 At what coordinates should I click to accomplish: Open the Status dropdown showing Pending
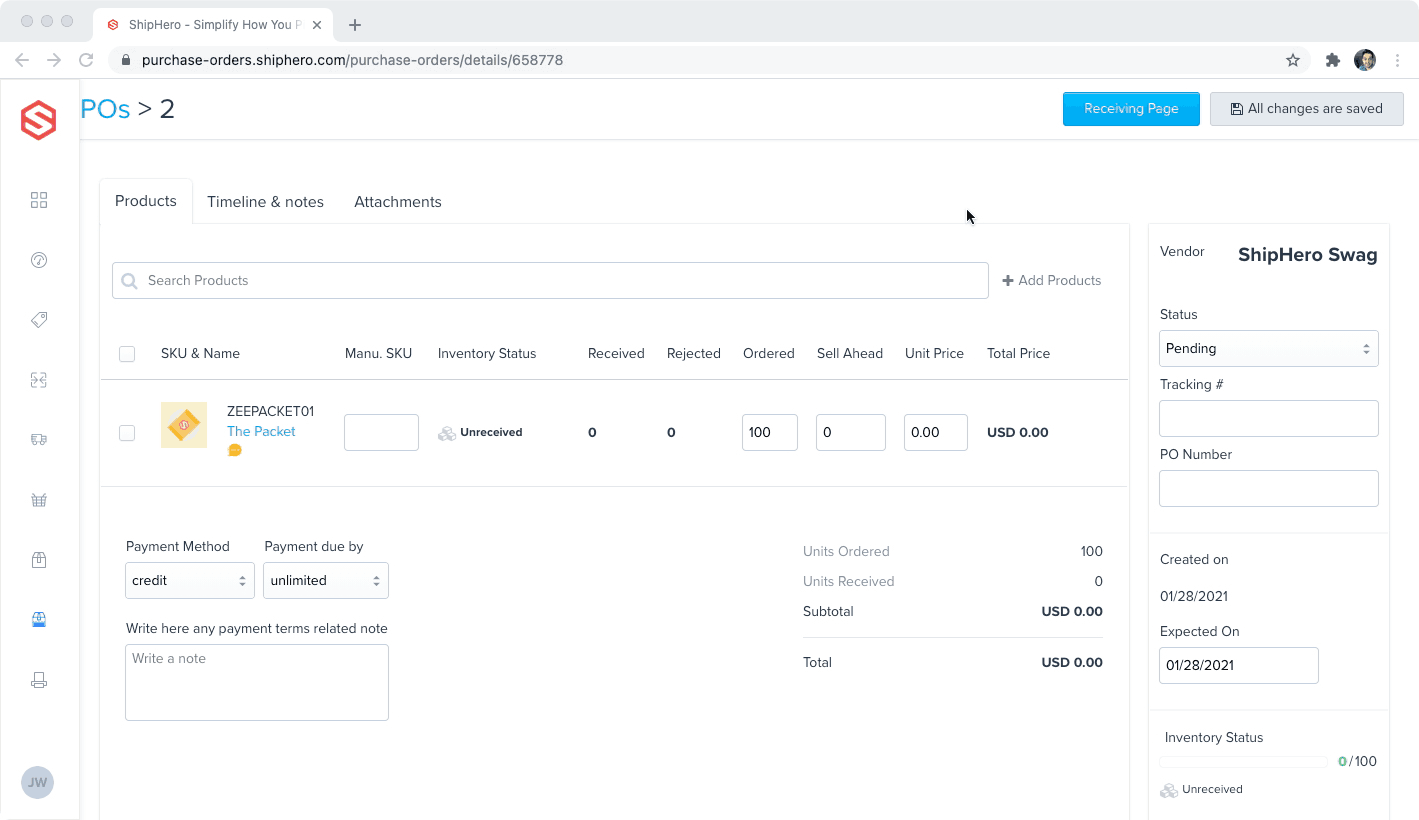(x=1269, y=349)
